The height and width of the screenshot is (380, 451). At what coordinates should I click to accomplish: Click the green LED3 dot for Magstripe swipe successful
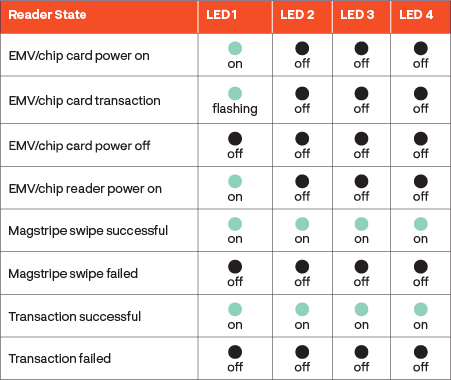[361, 224]
